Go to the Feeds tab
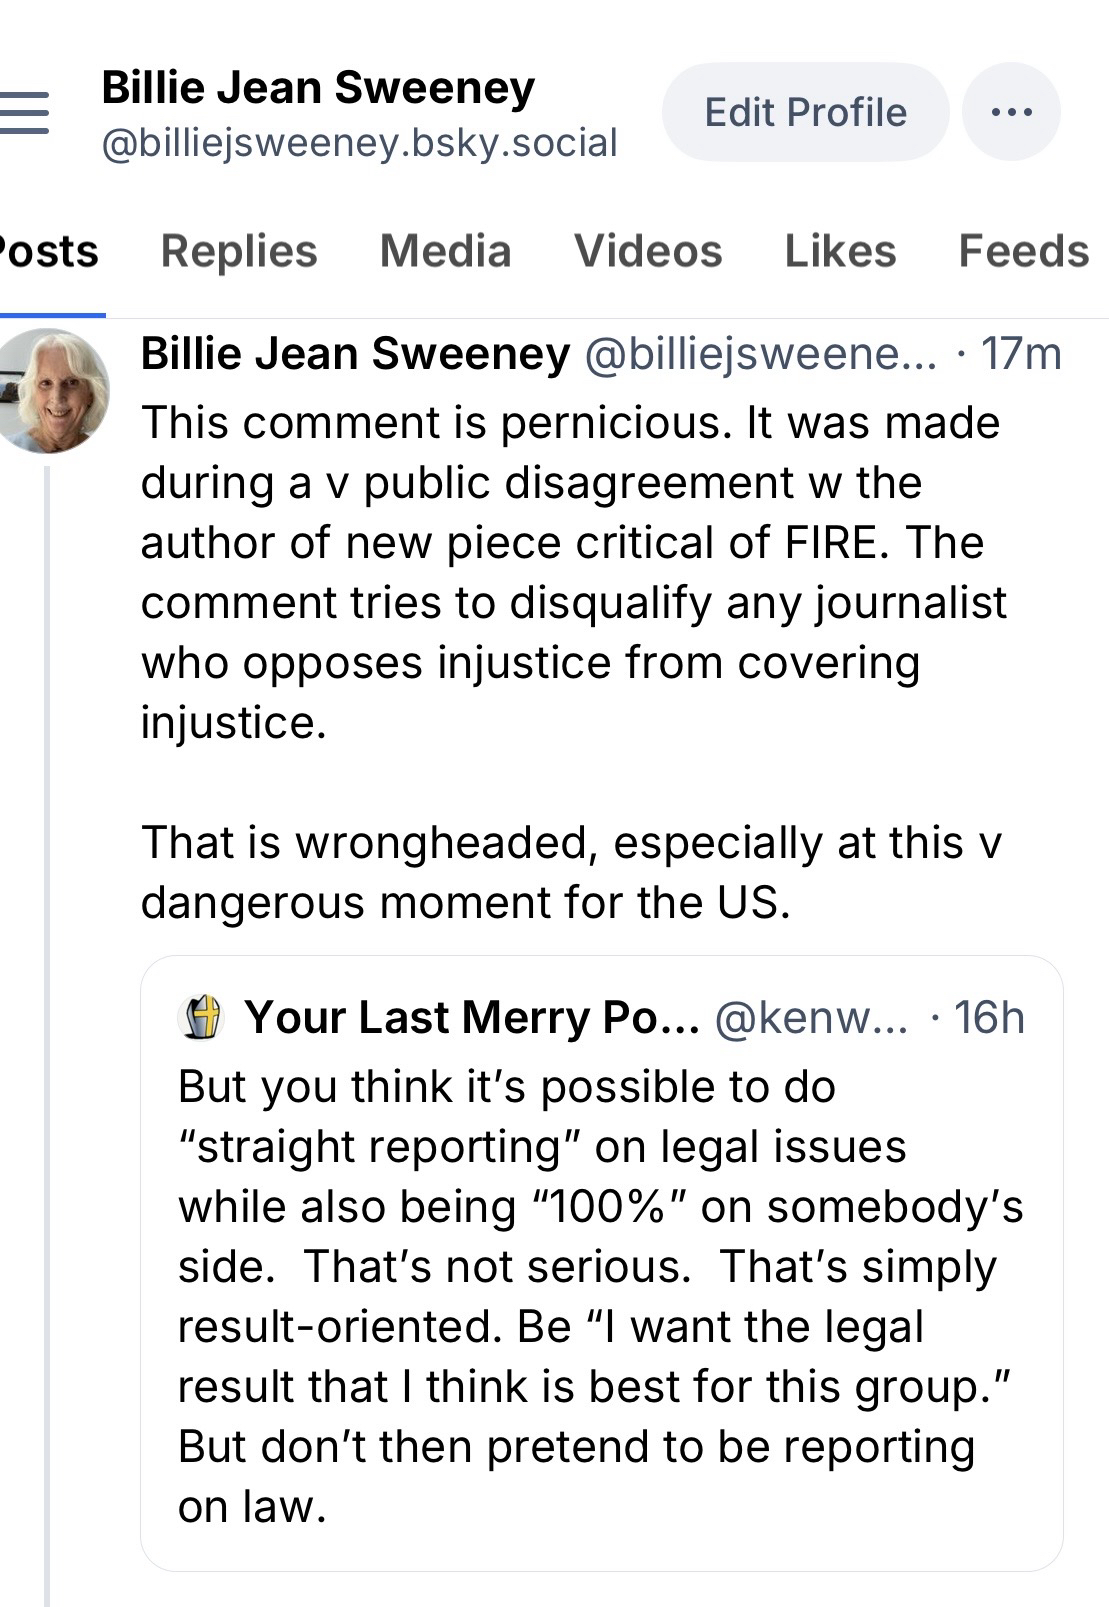Image resolution: width=1109 pixels, height=1607 pixels. coord(1023,252)
